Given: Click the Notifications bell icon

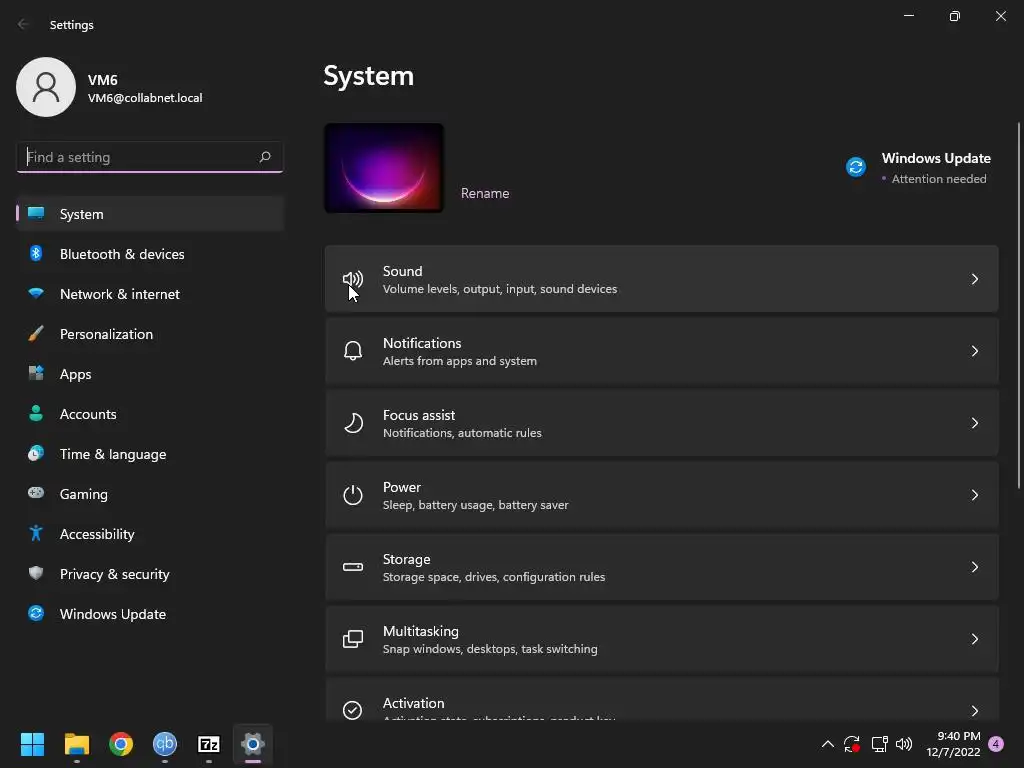Looking at the screenshot, I should (353, 351).
